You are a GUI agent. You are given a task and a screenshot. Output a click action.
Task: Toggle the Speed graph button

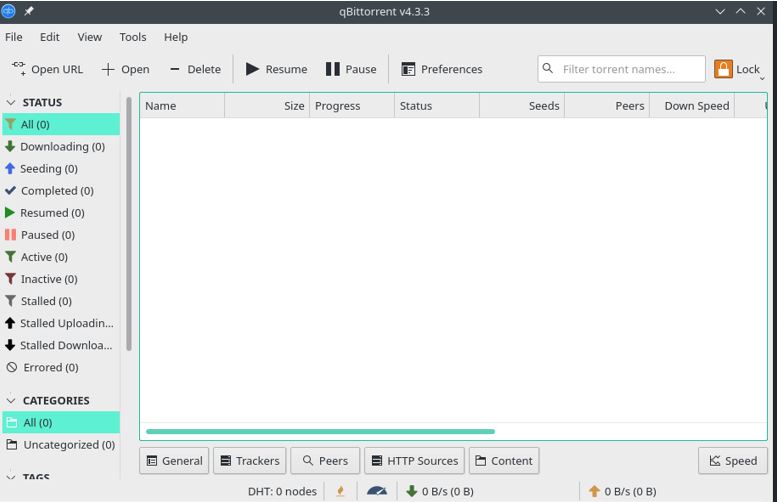pos(732,460)
